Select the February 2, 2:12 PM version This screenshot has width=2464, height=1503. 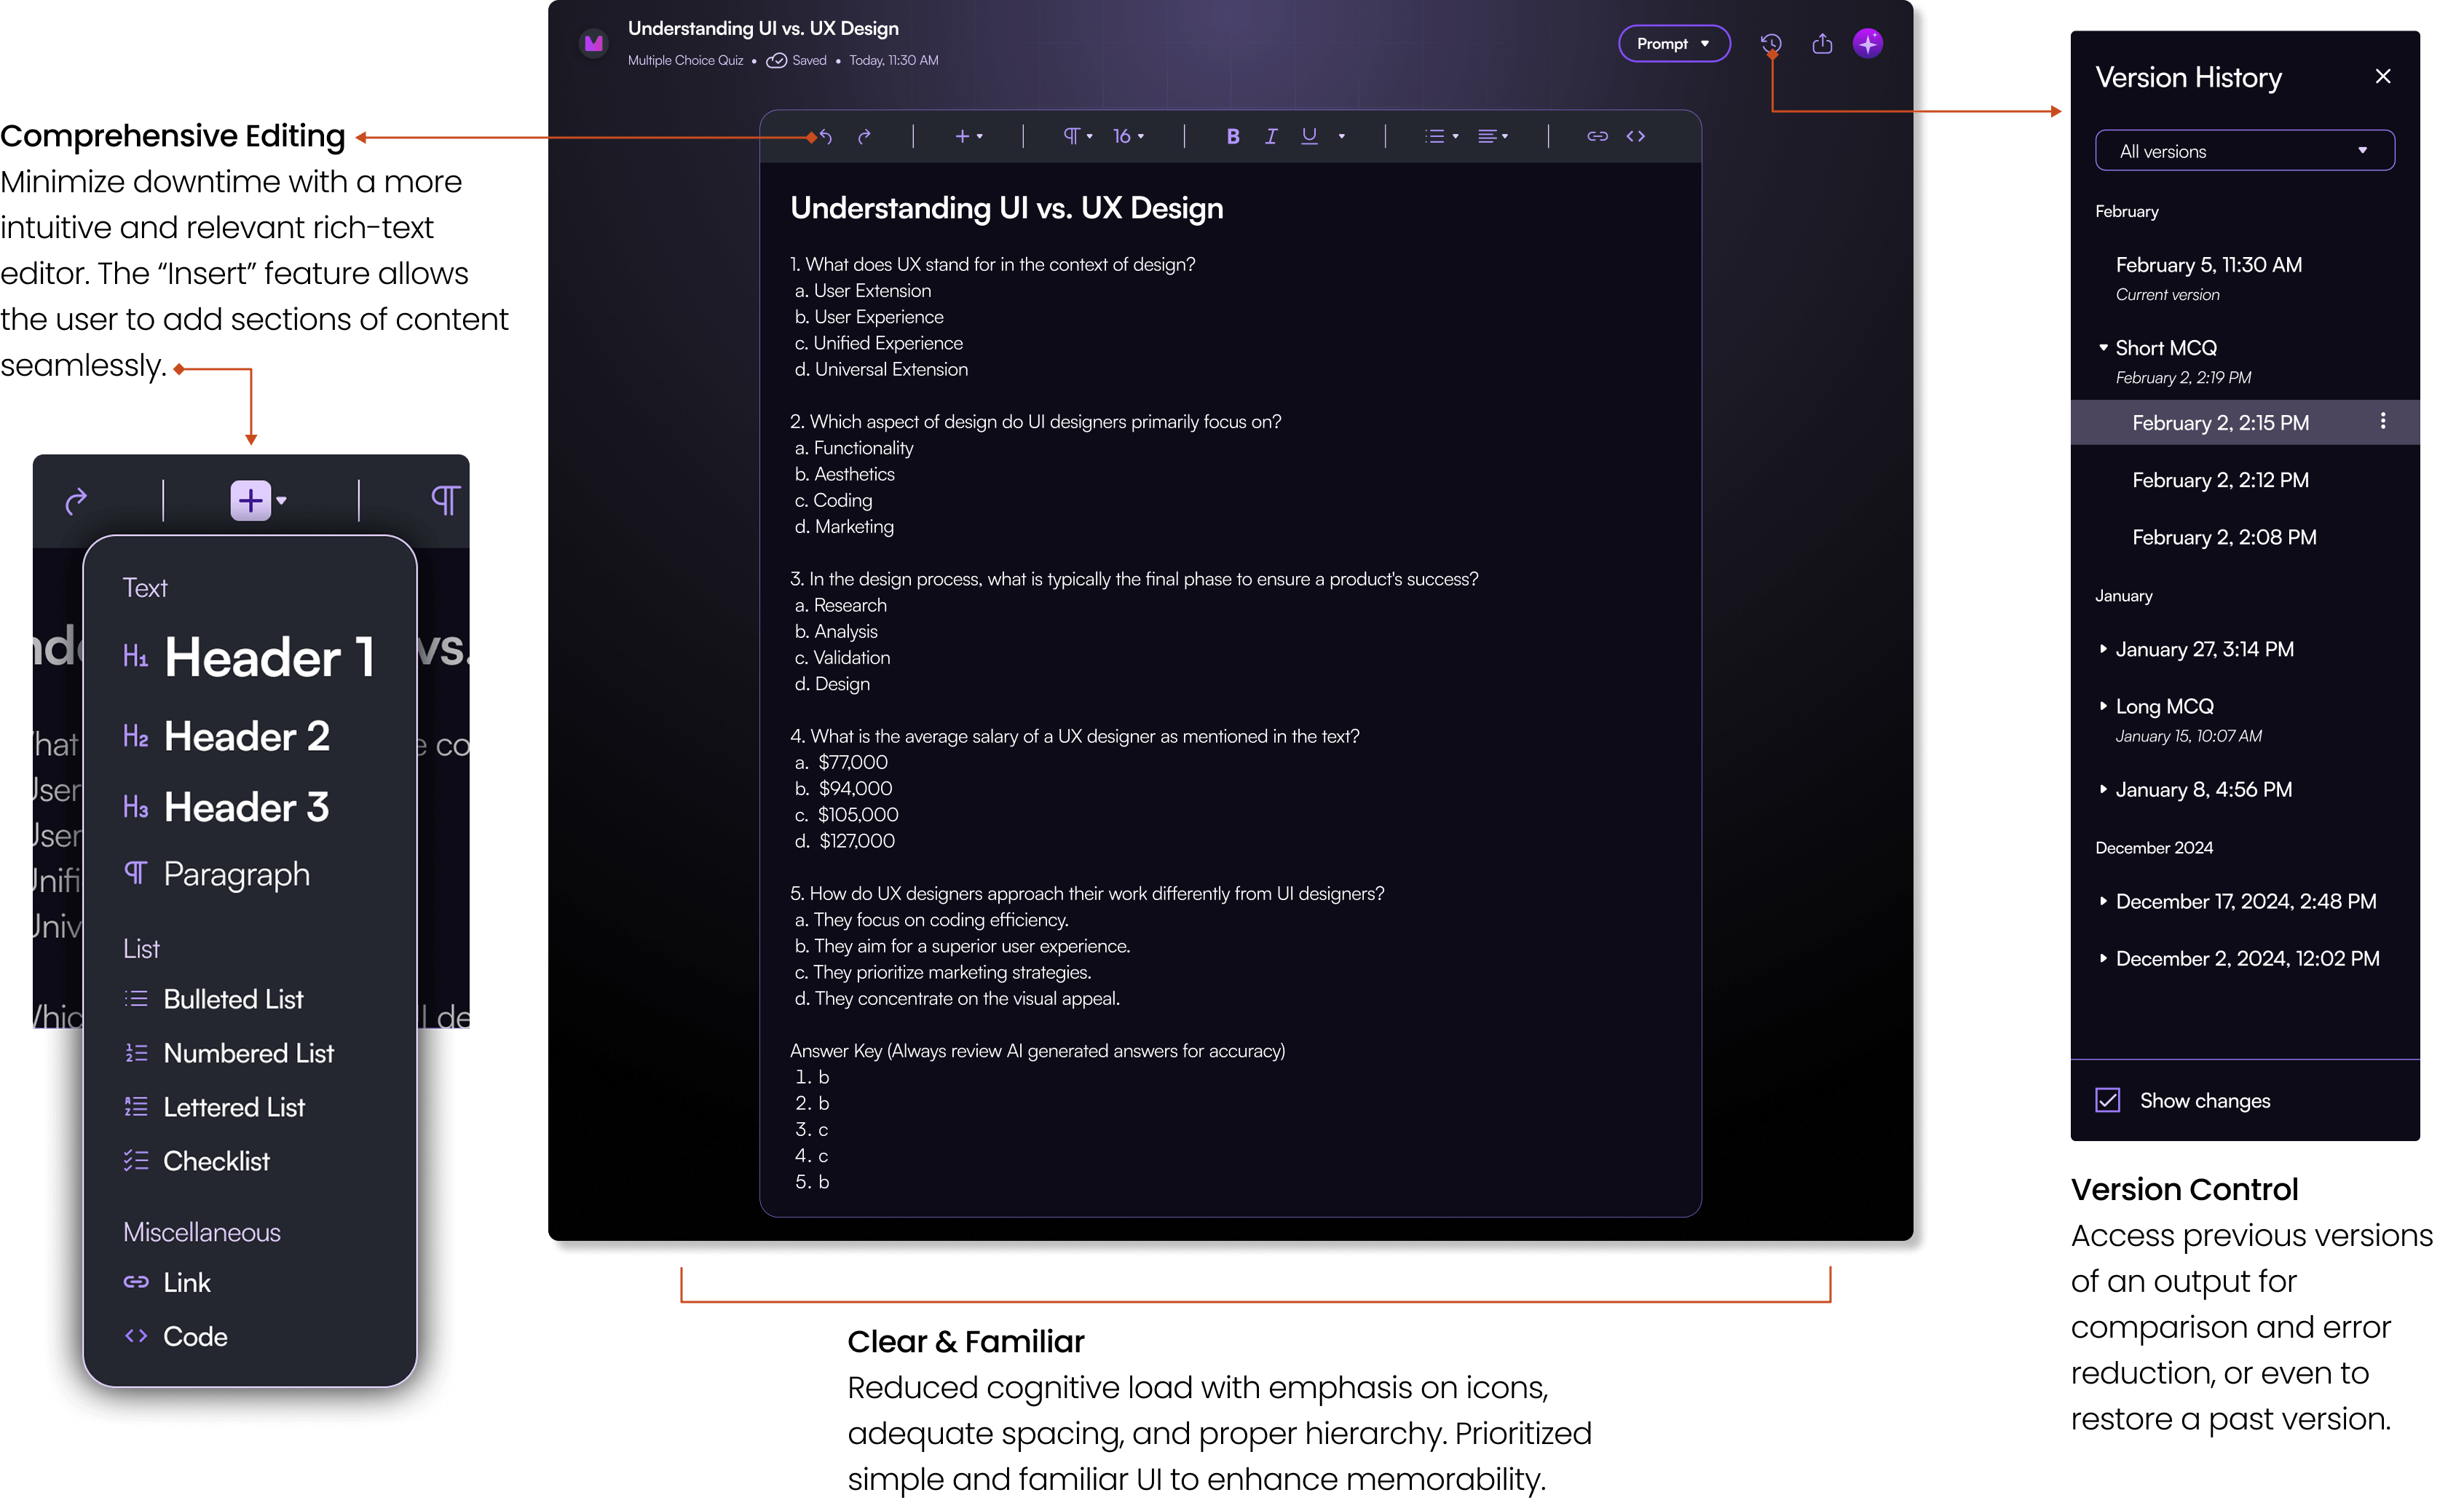[x=2220, y=479]
